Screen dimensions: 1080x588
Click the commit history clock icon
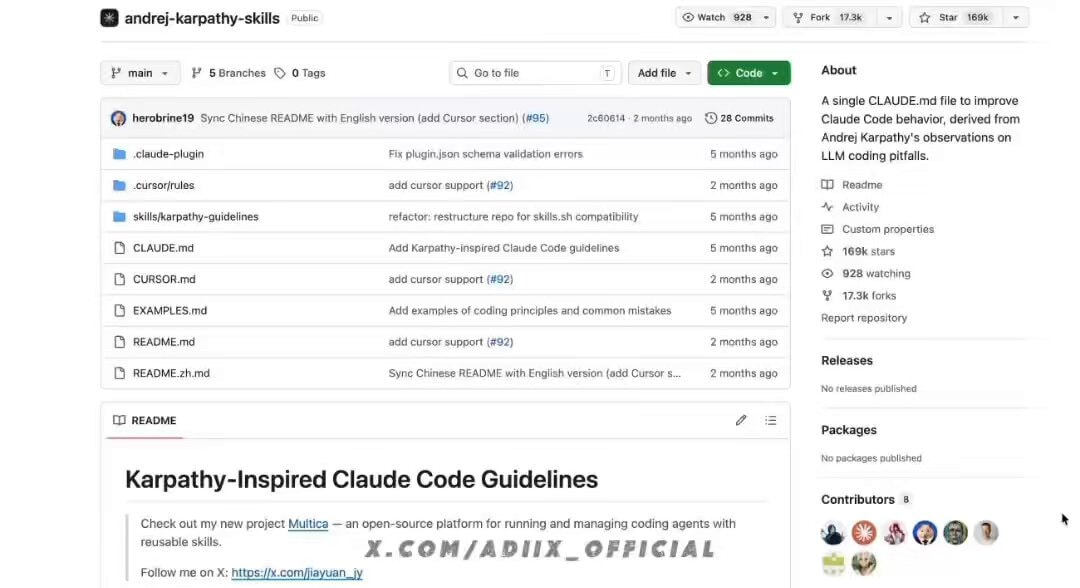tap(711, 118)
